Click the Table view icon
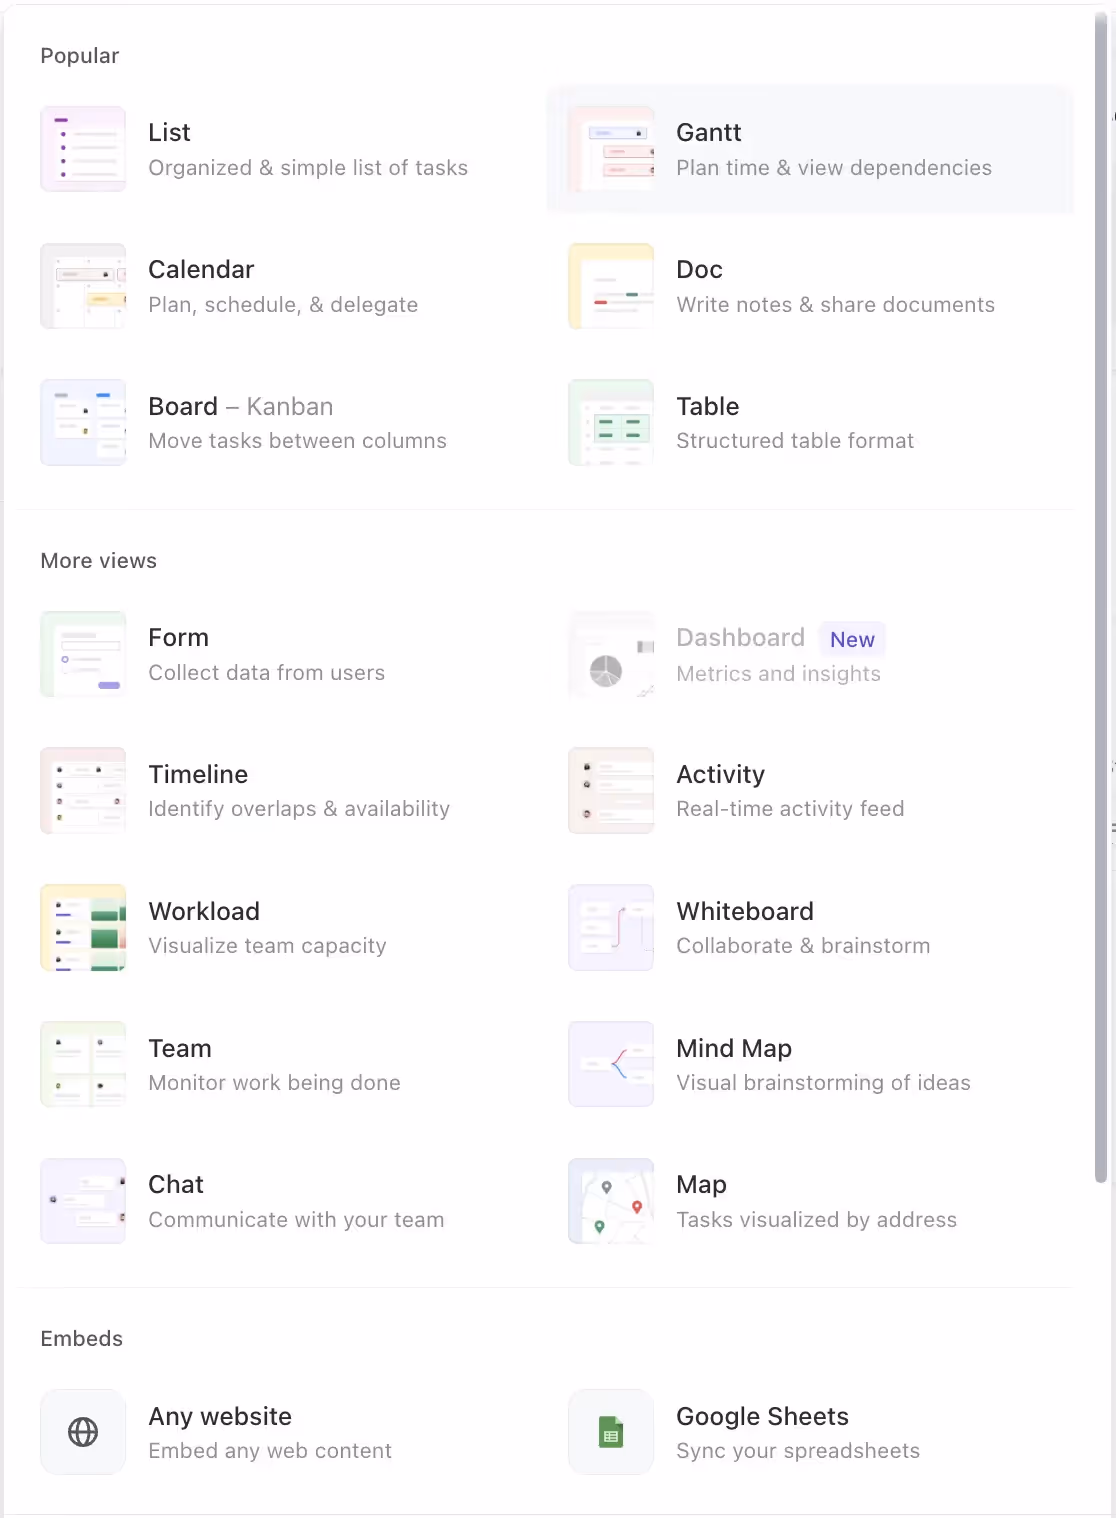 611,422
